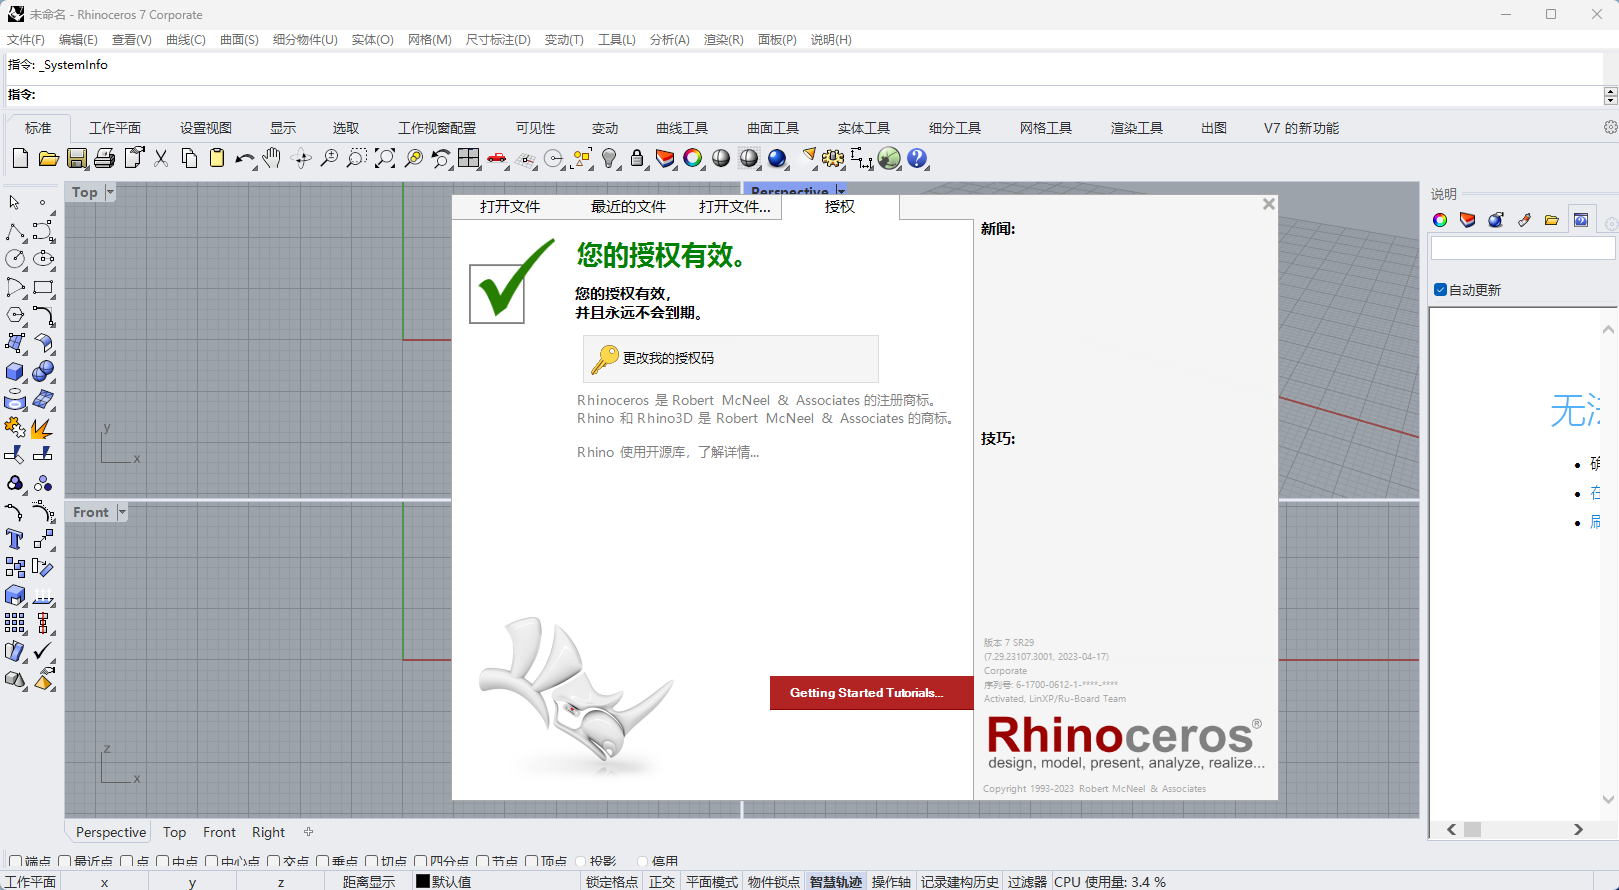This screenshot has height=890, width=1619.
Task: Switch to the 打开文件 tab in splash
Action: (510, 207)
